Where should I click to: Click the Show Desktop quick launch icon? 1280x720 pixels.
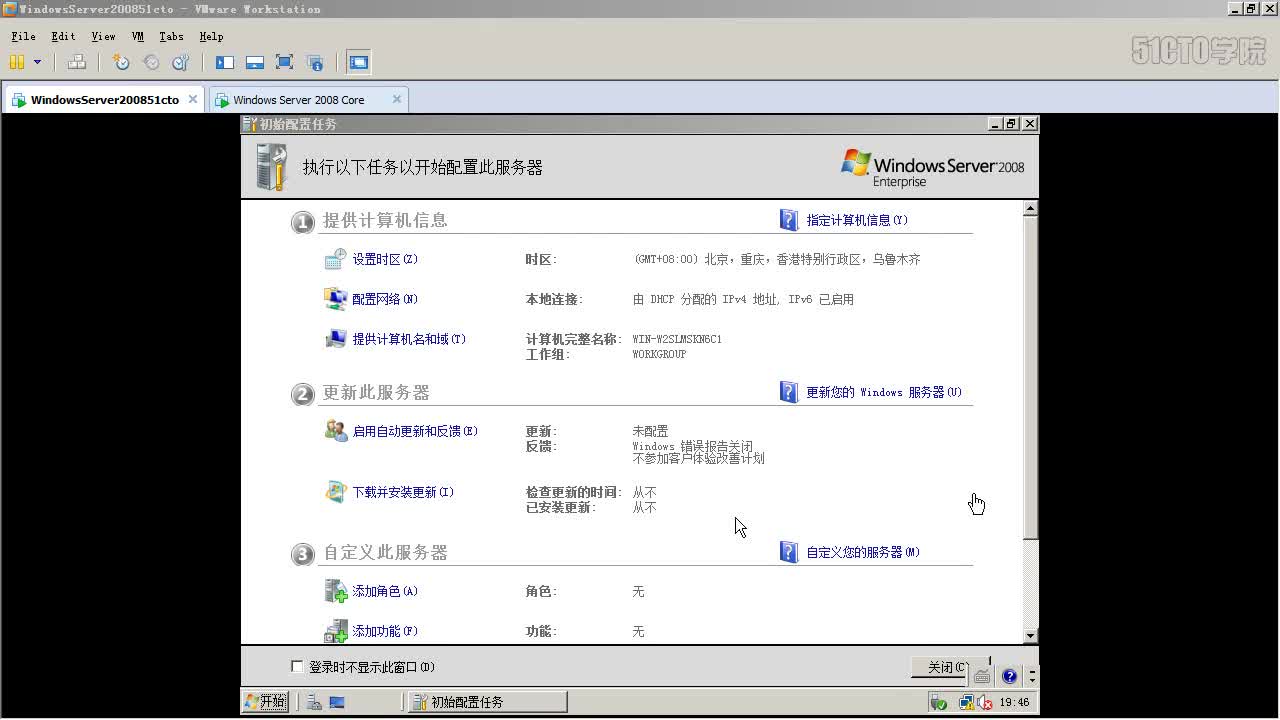[337, 702]
